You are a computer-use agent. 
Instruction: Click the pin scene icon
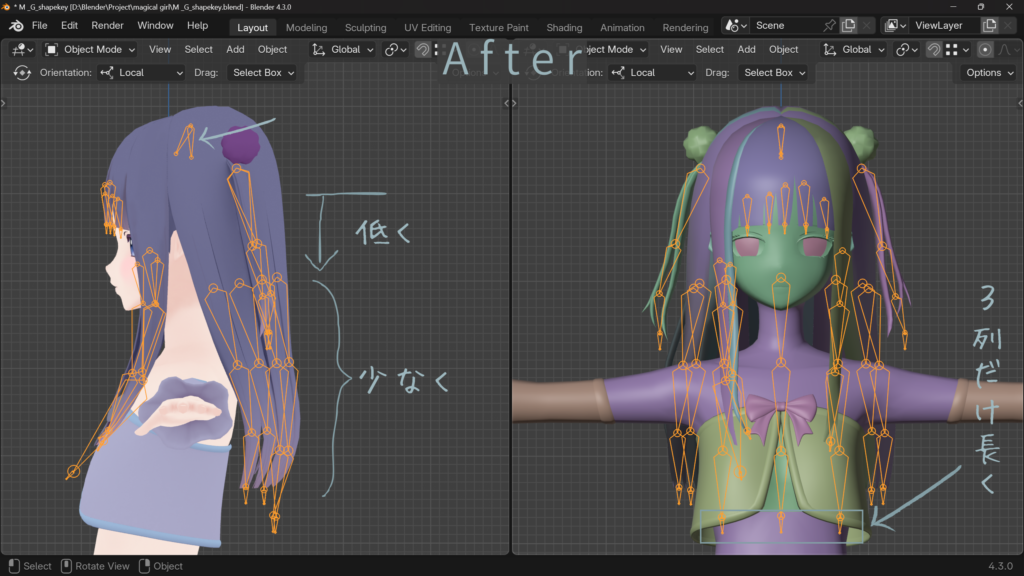[829, 25]
